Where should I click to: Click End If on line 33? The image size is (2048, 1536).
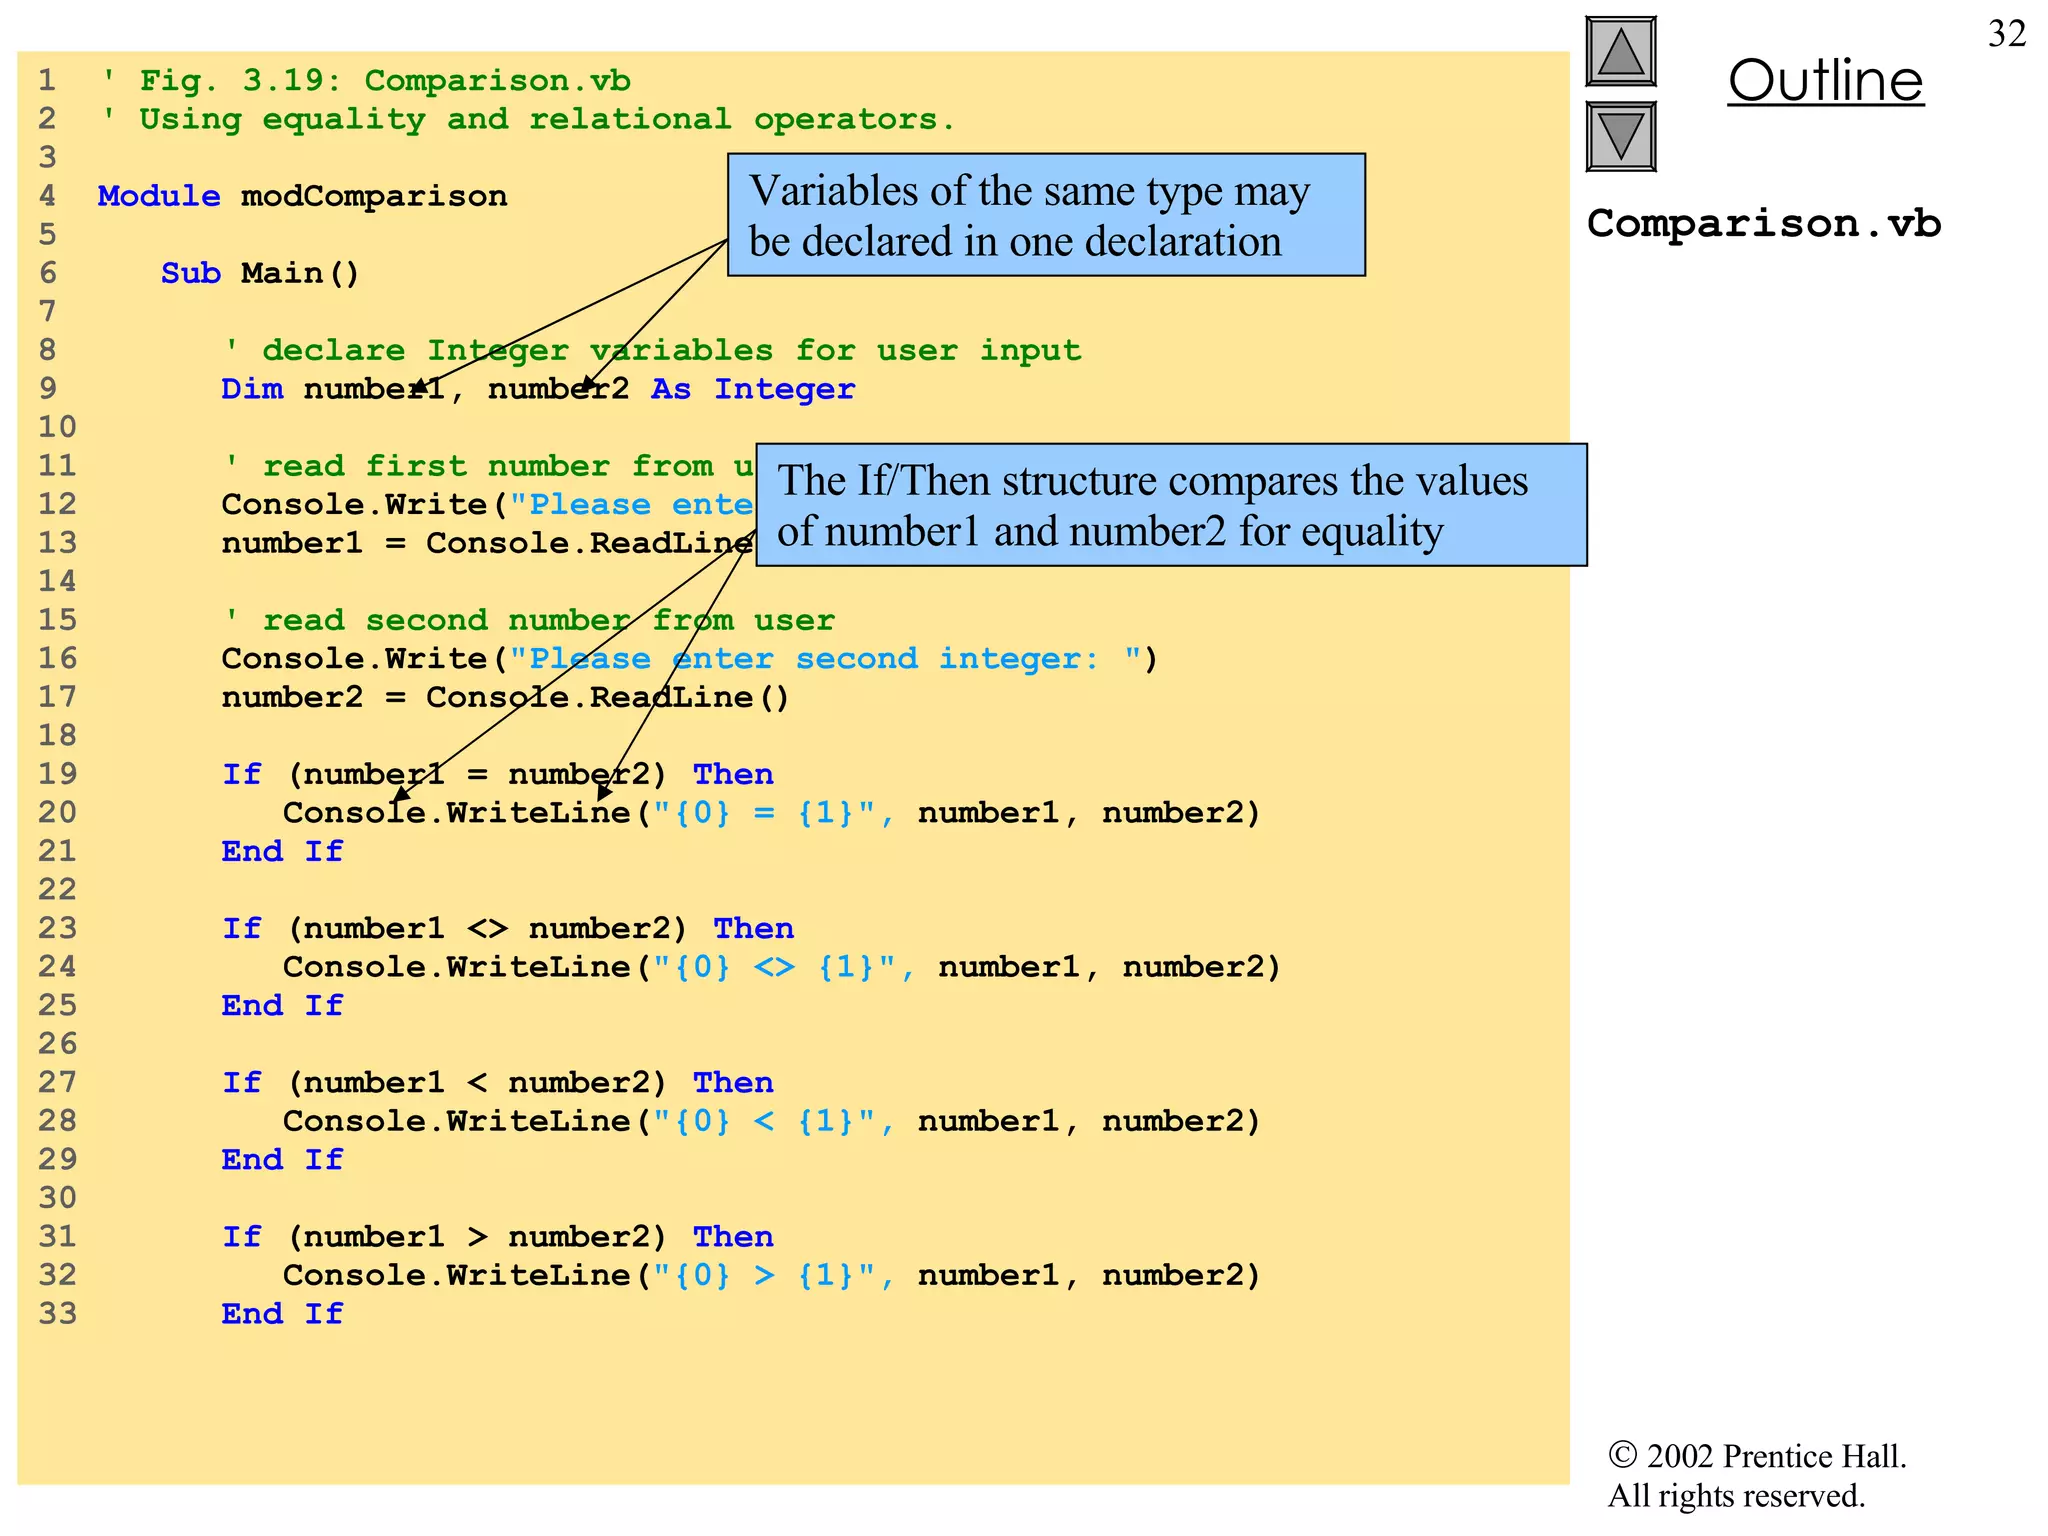coord(282,1314)
